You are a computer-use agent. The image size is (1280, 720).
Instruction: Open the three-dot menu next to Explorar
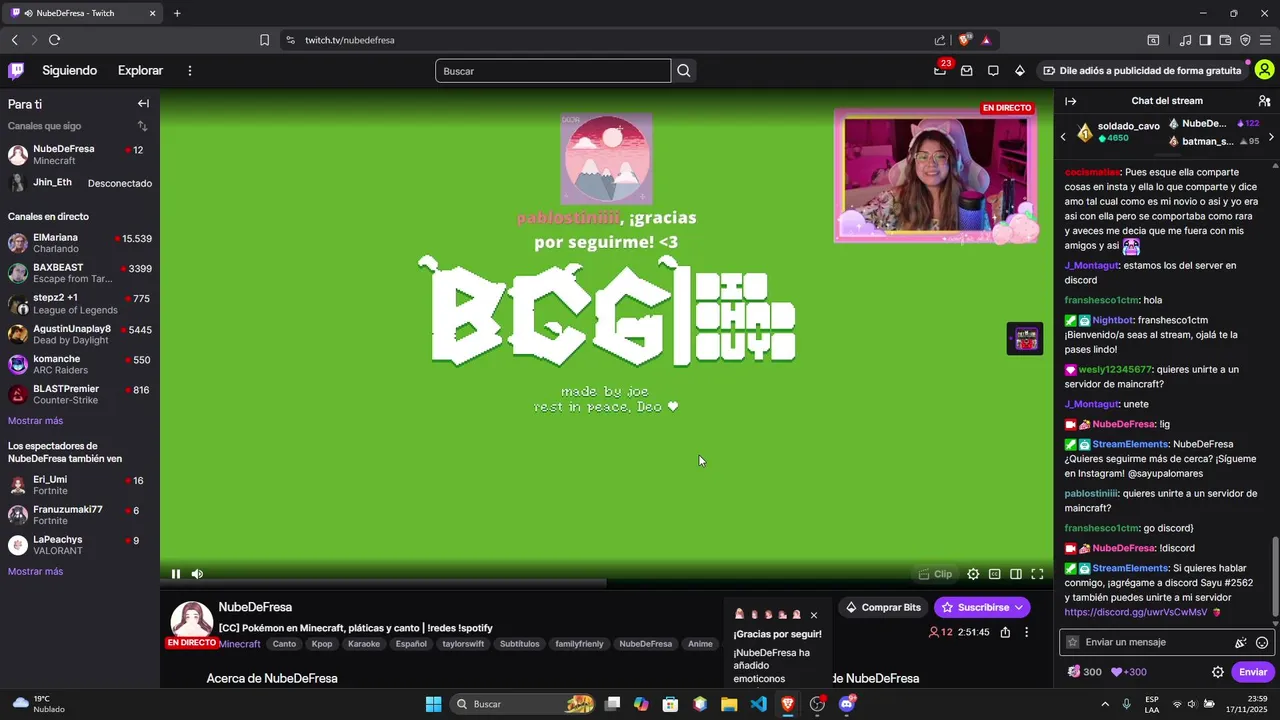tap(190, 71)
